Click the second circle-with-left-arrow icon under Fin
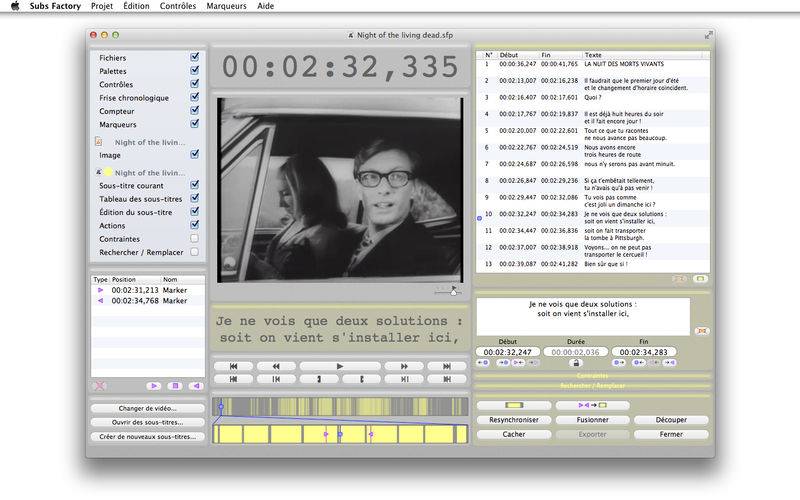The width and height of the screenshot is (800, 500). click(638, 363)
